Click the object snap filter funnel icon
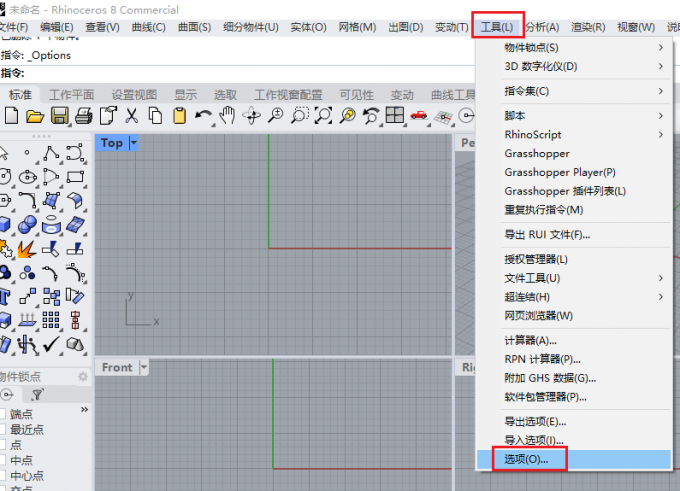 [x=38, y=395]
